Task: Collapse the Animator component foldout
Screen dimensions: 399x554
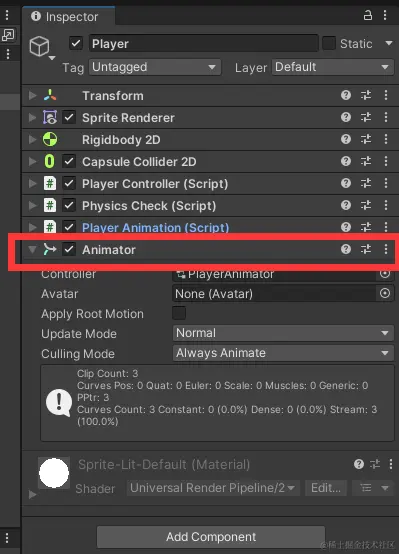Action: pyautogui.click(x=33, y=249)
